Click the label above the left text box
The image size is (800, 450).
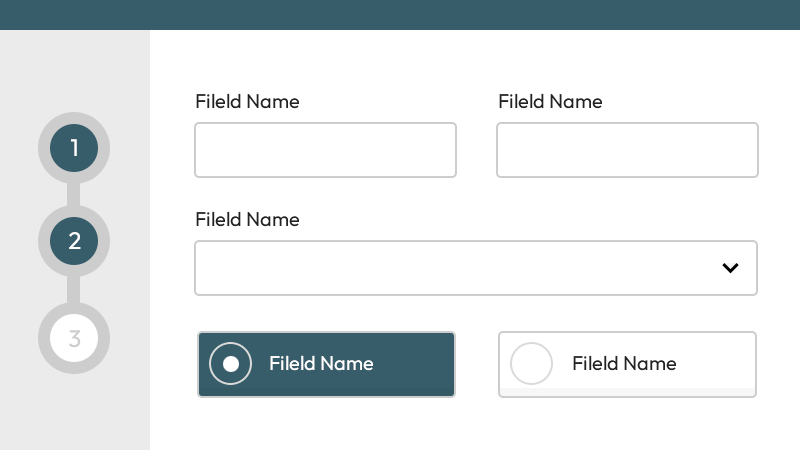pos(247,102)
